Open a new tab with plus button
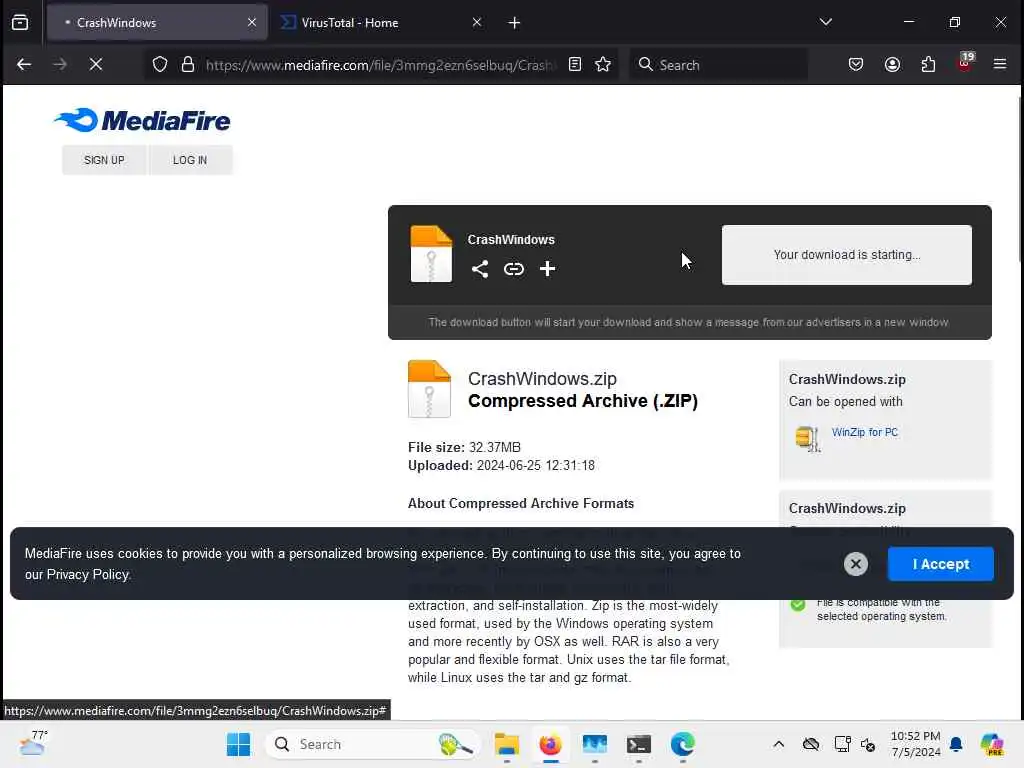The height and width of the screenshot is (768, 1024). tap(514, 23)
